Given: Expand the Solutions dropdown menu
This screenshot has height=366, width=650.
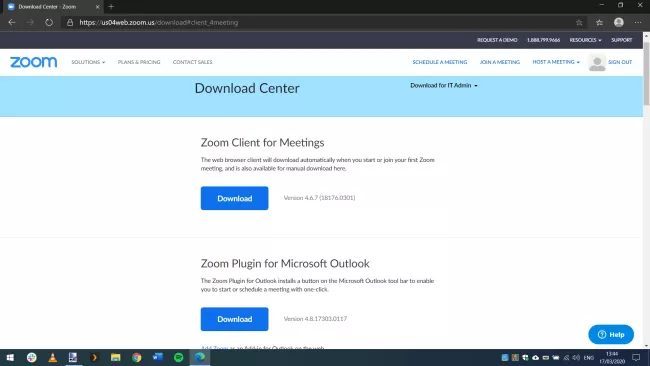Looking at the screenshot, I should coord(88,62).
